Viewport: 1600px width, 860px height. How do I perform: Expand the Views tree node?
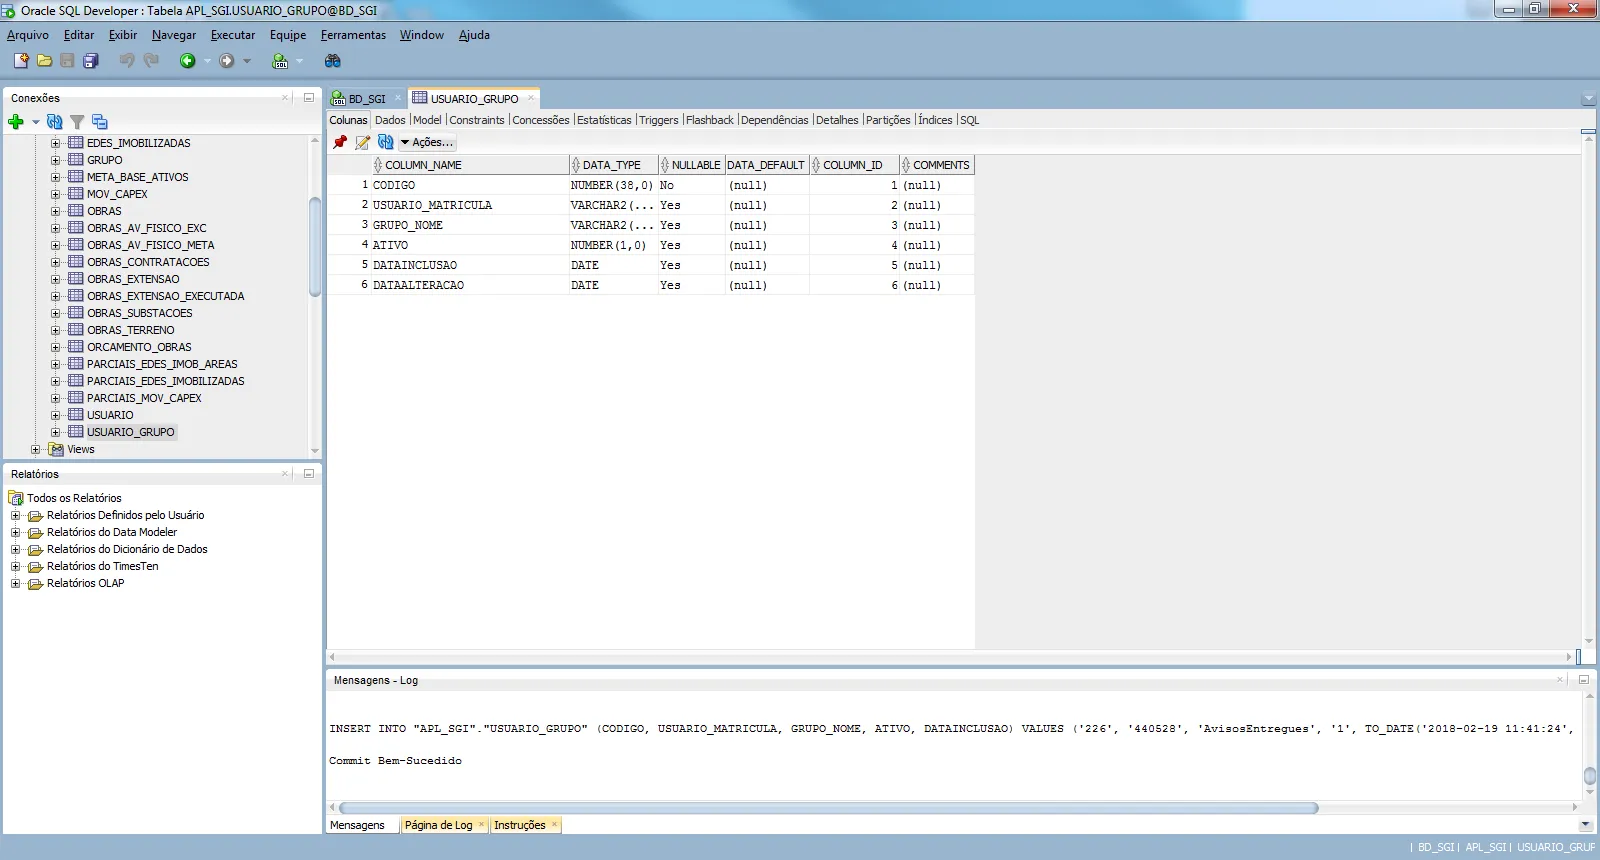coord(36,450)
